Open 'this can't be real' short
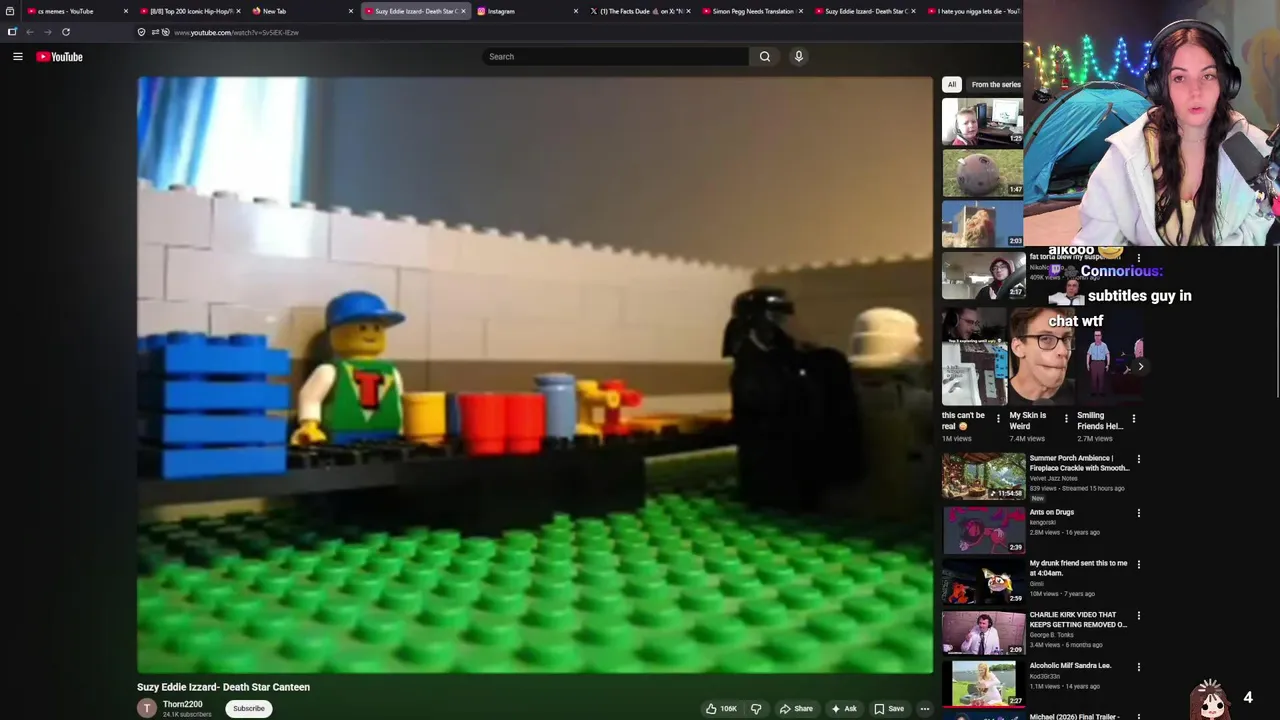Viewport: 1280px width, 720px height. point(974,356)
